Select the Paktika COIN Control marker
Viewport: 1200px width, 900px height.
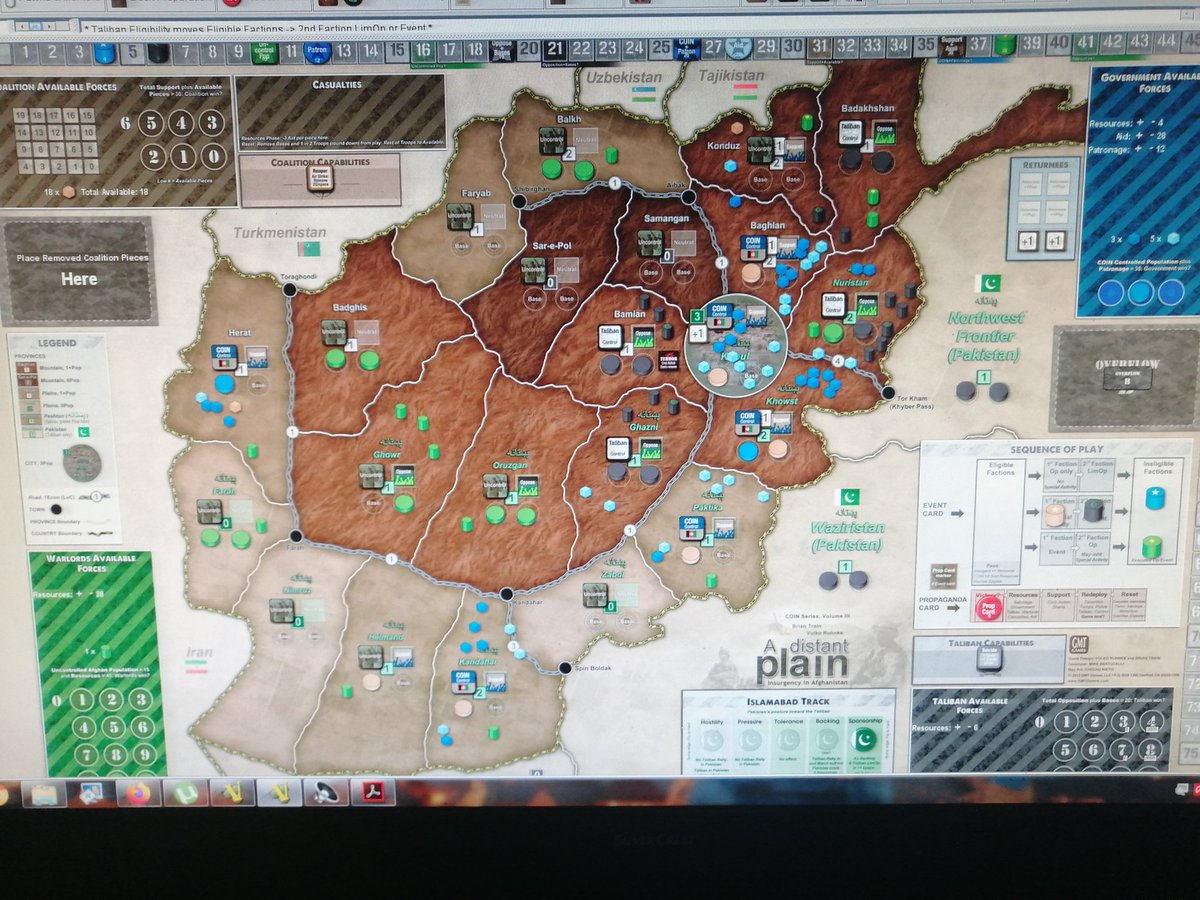pyautogui.click(x=691, y=528)
